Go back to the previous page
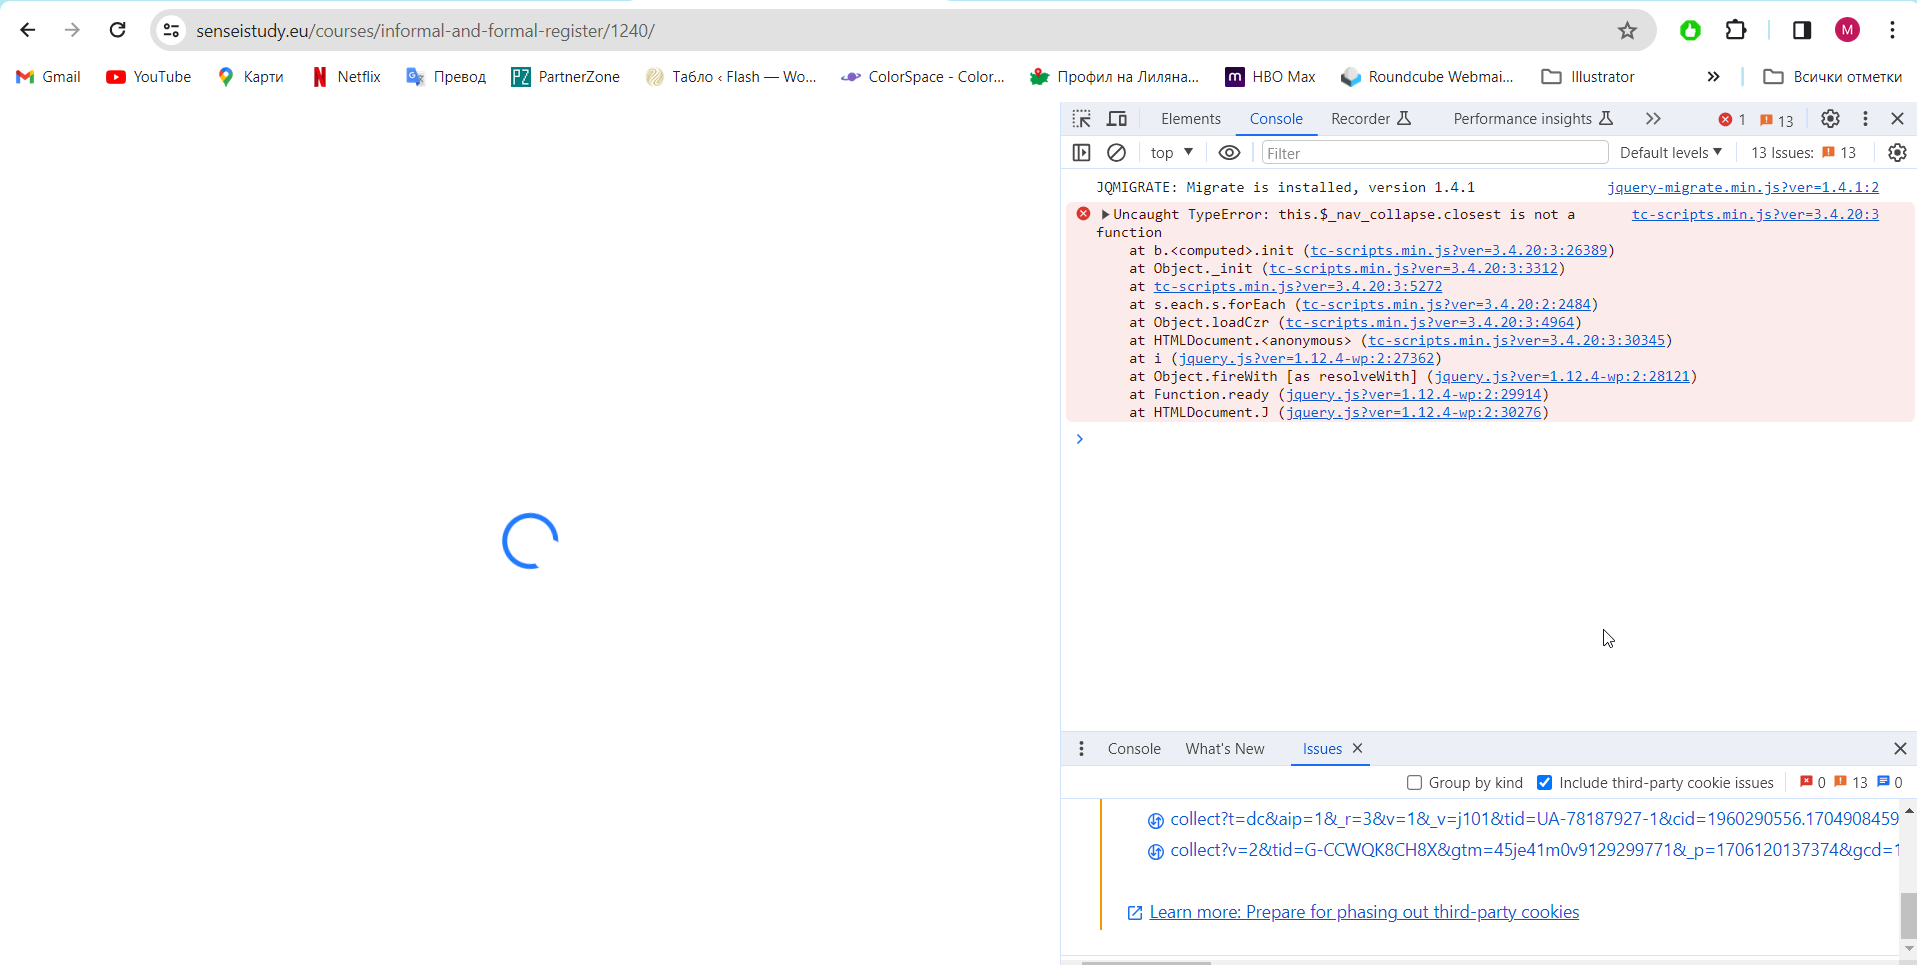The width and height of the screenshot is (1917, 965). tap(28, 30)
